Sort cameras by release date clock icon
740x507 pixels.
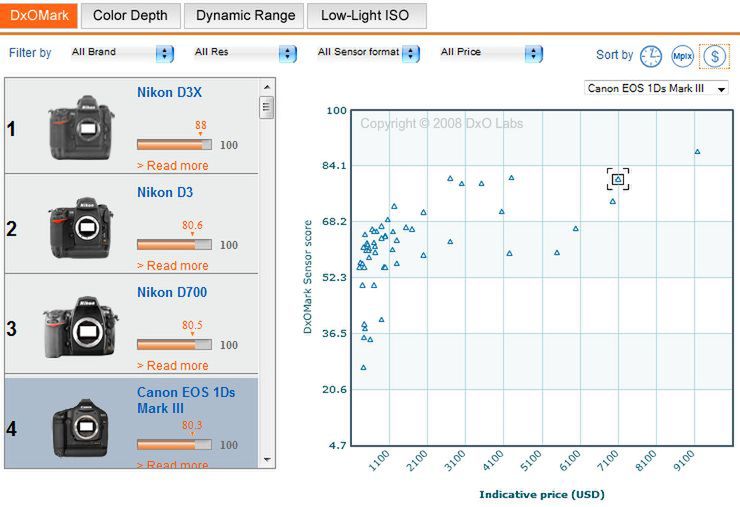click(651, 57)
